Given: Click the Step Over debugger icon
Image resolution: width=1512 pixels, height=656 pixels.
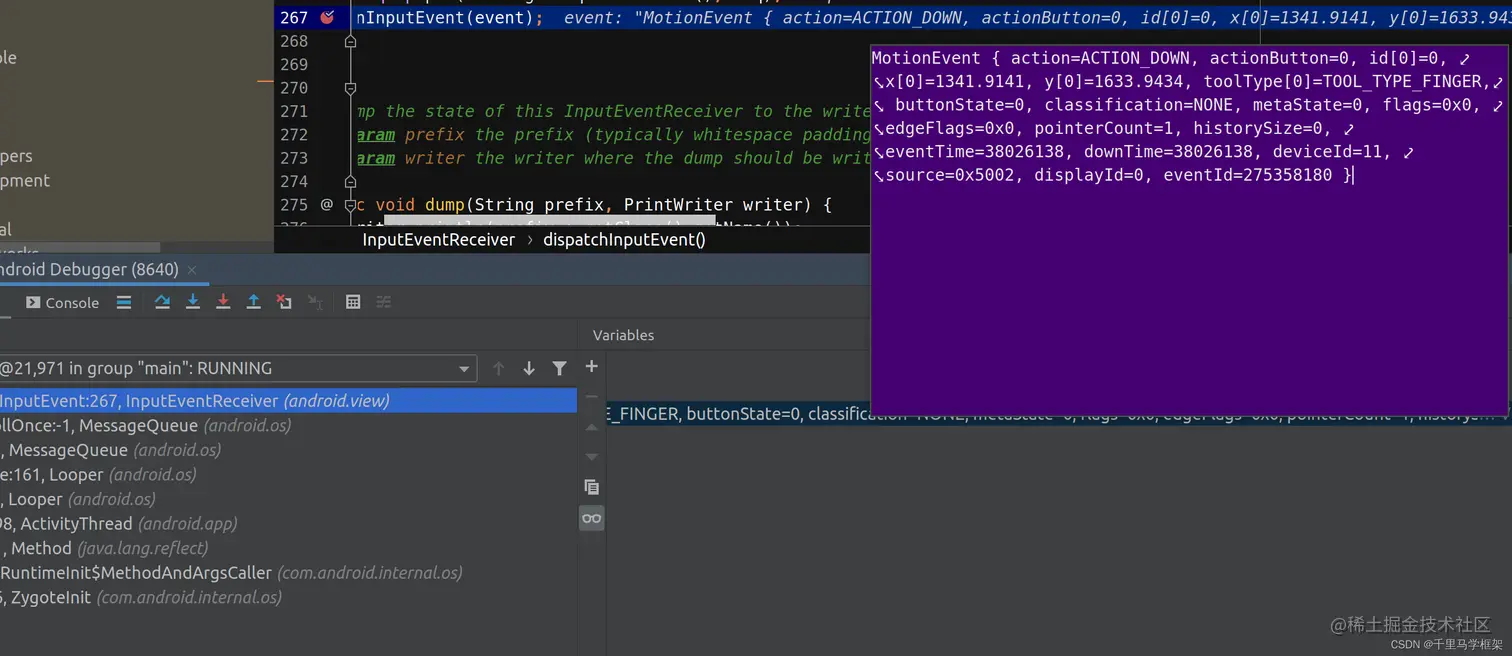Looking at the screenshot, I should [x=162, y=302].
